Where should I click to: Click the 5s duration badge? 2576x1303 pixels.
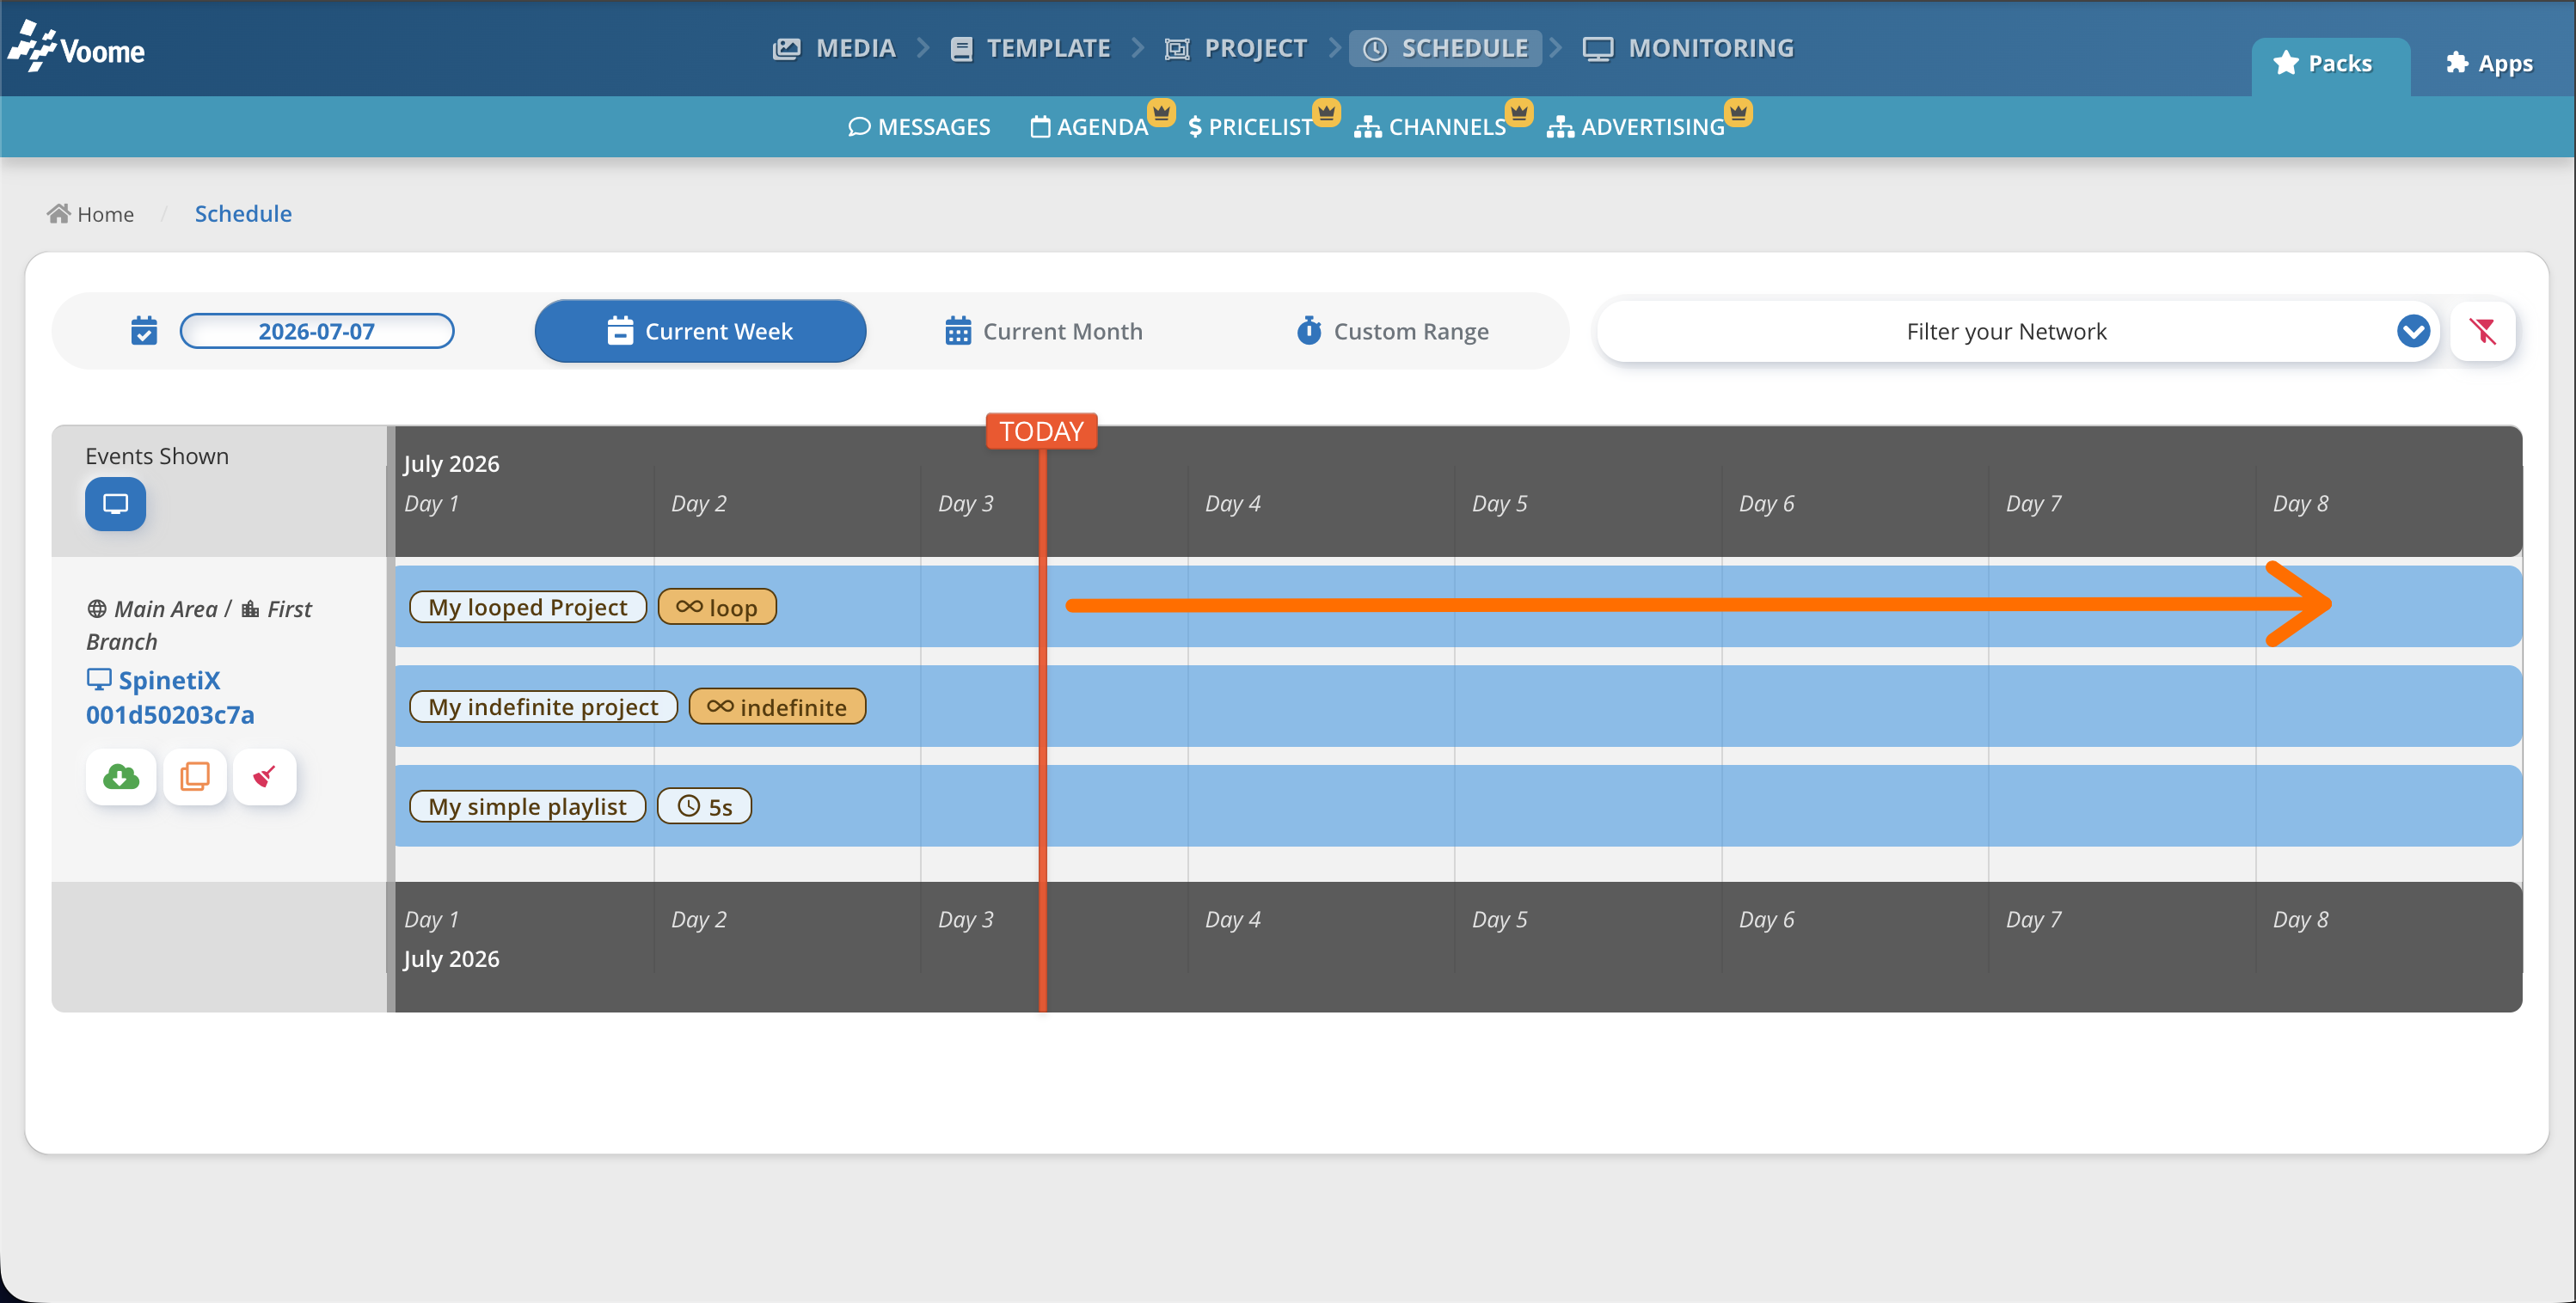pos(705,807)
